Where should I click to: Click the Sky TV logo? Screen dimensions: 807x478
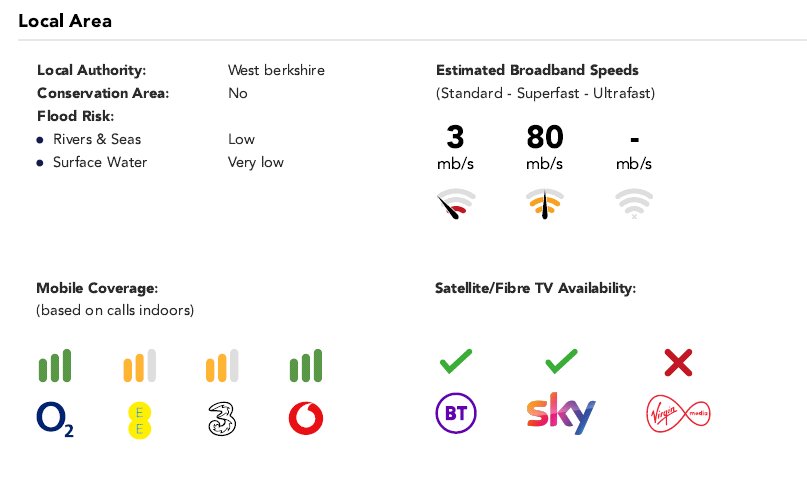tap(561, 413)
